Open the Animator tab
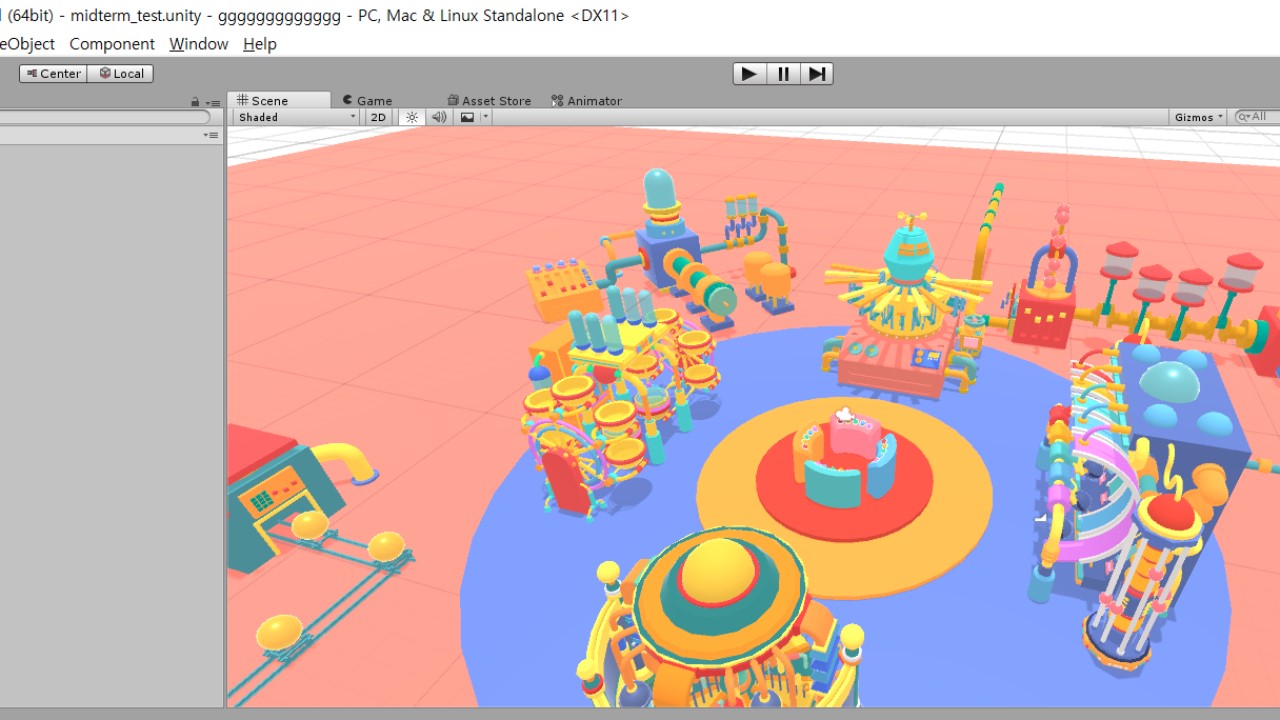1280x720 pixels. [586, 100]
